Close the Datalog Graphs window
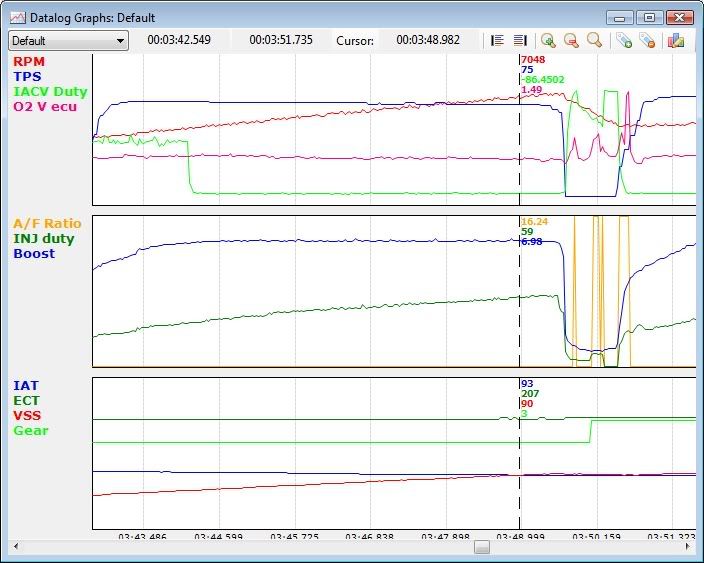The image size is (704, 563). click(680, 18)
